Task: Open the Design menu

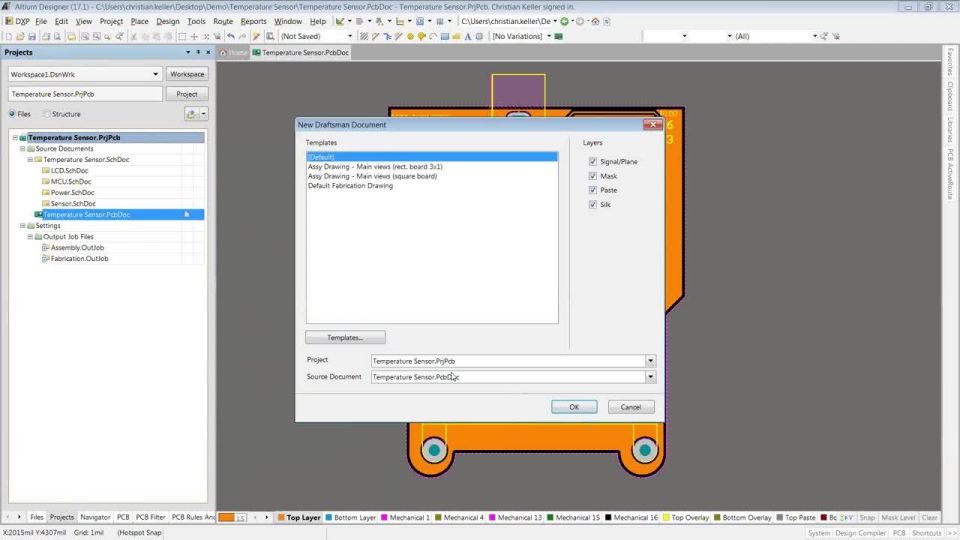Action: pos(168,21)
